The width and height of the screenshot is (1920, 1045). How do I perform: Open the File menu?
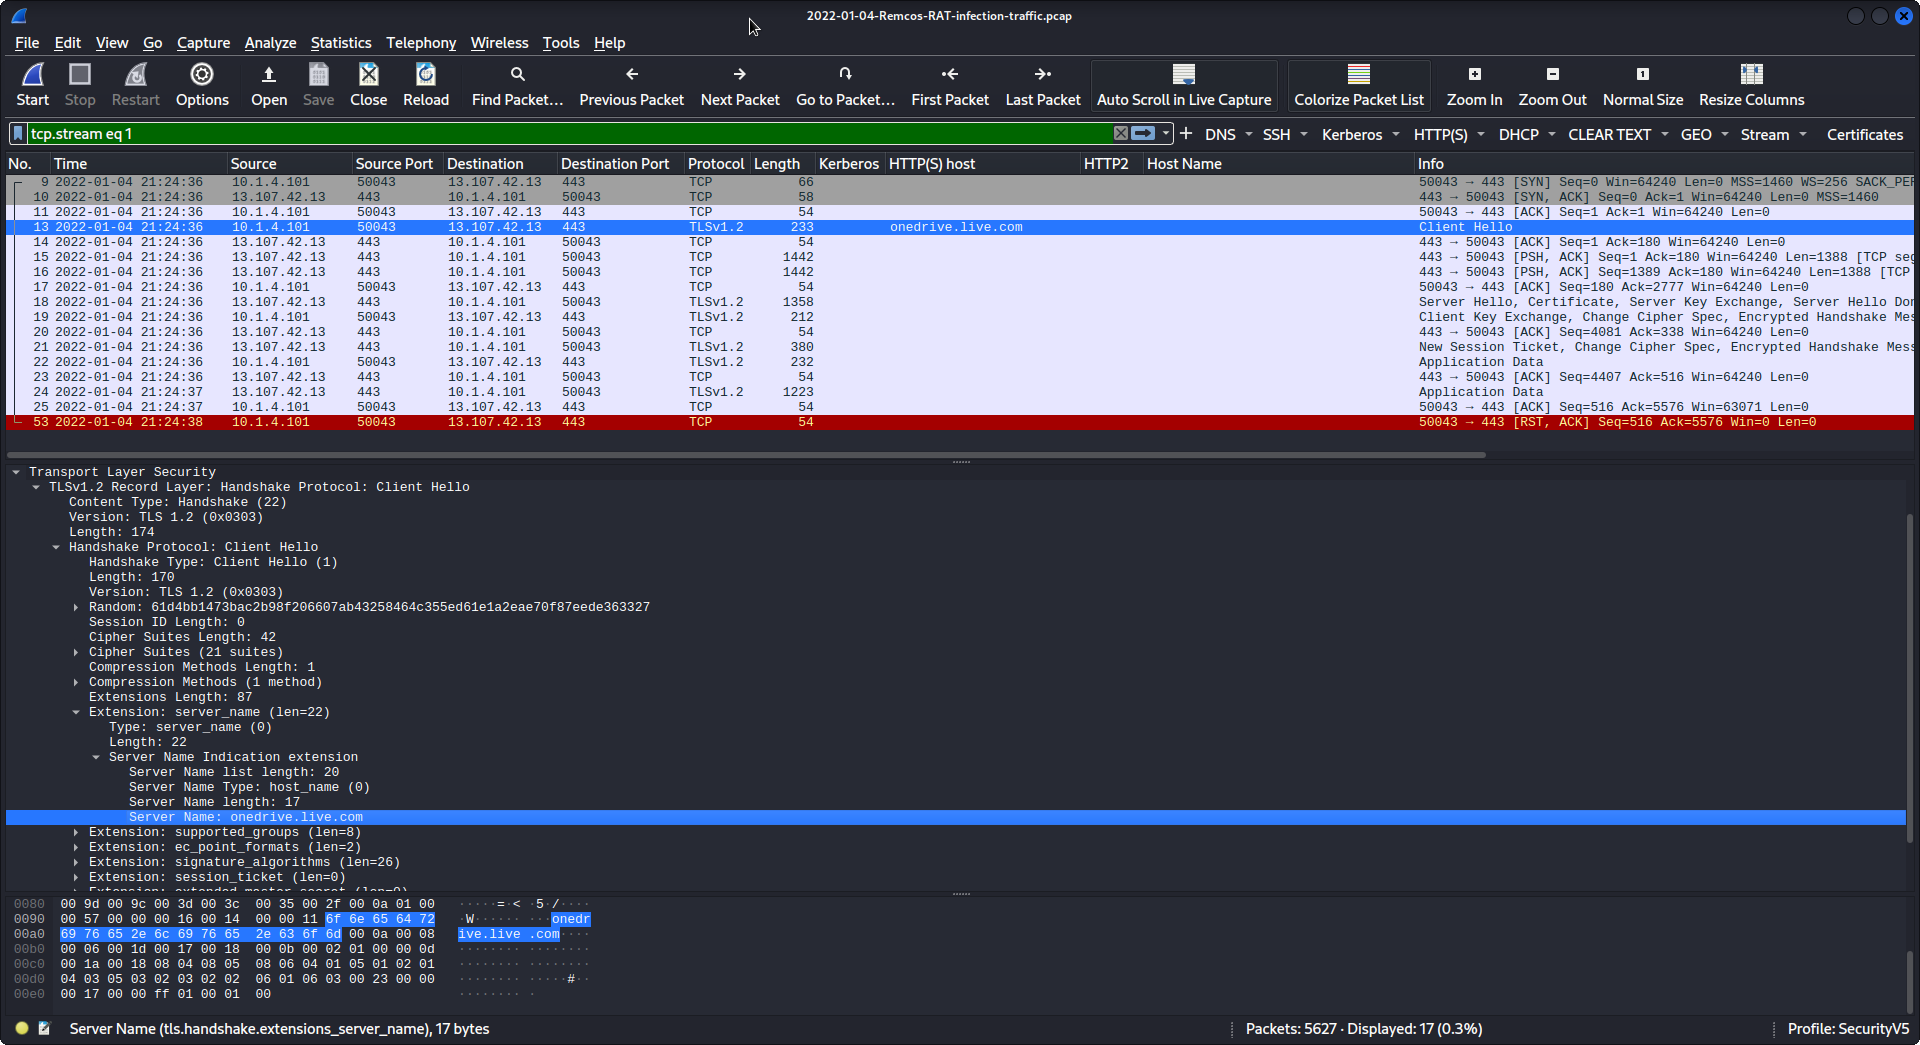[27, 43]
